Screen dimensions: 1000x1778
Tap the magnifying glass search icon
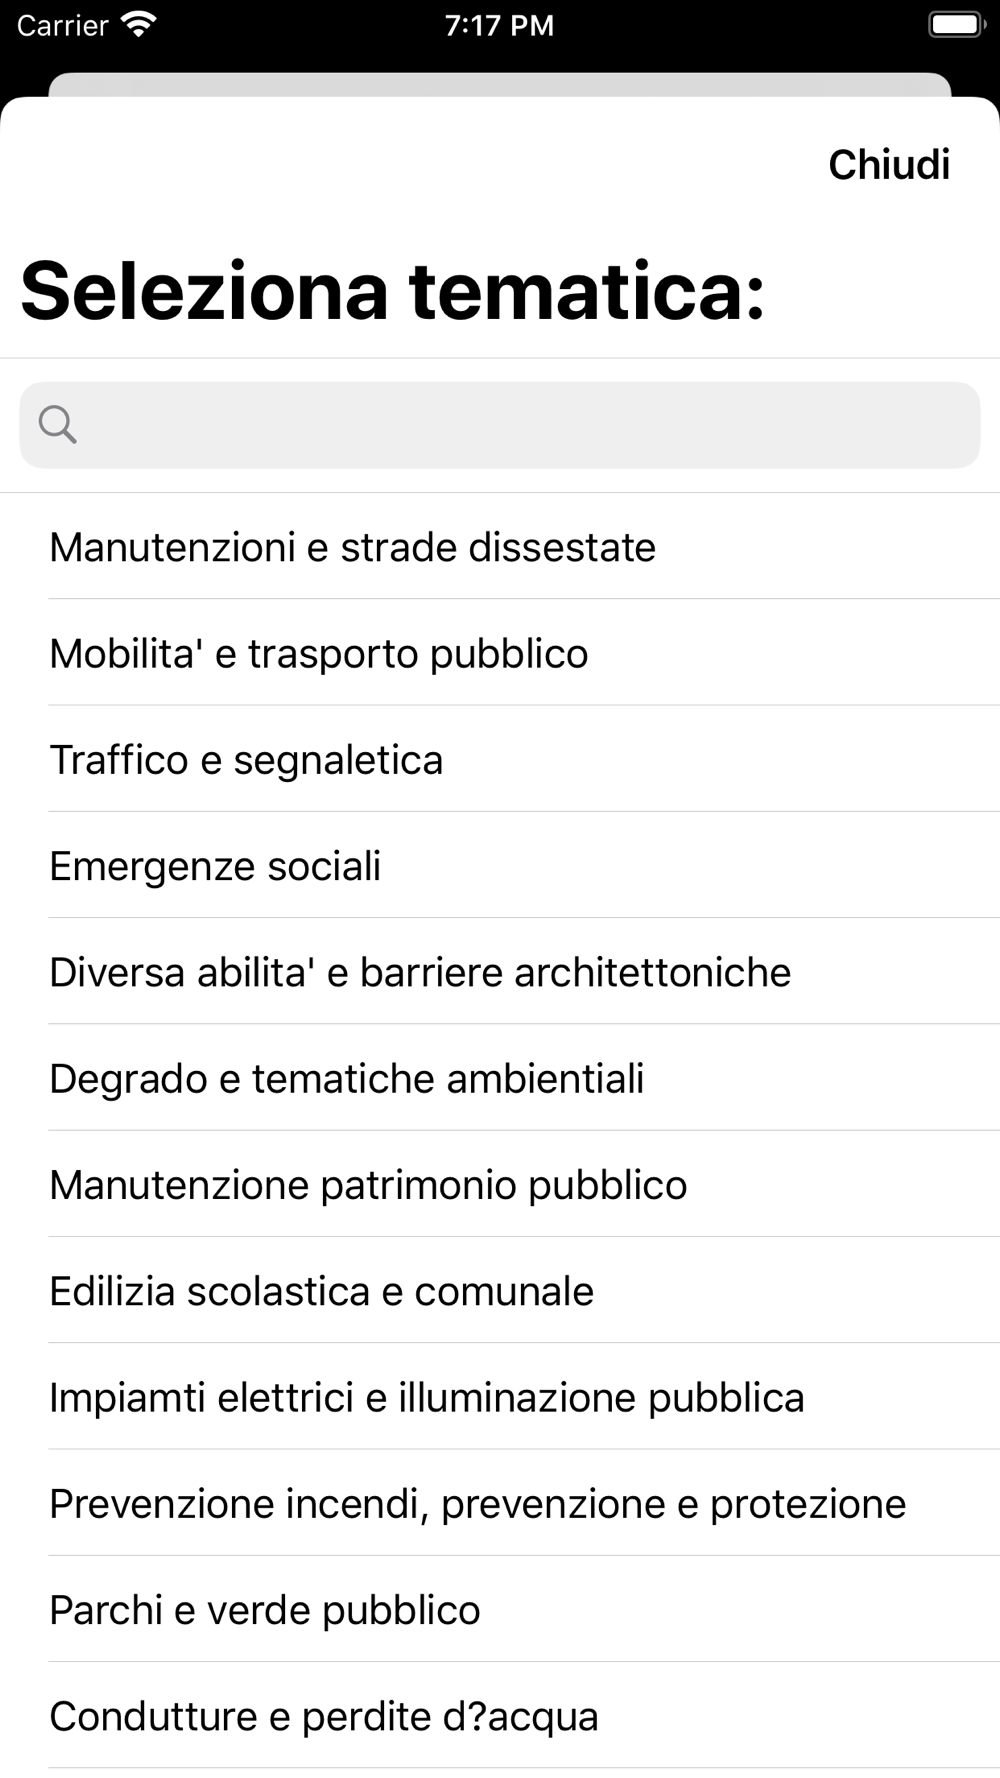point(57,425)
